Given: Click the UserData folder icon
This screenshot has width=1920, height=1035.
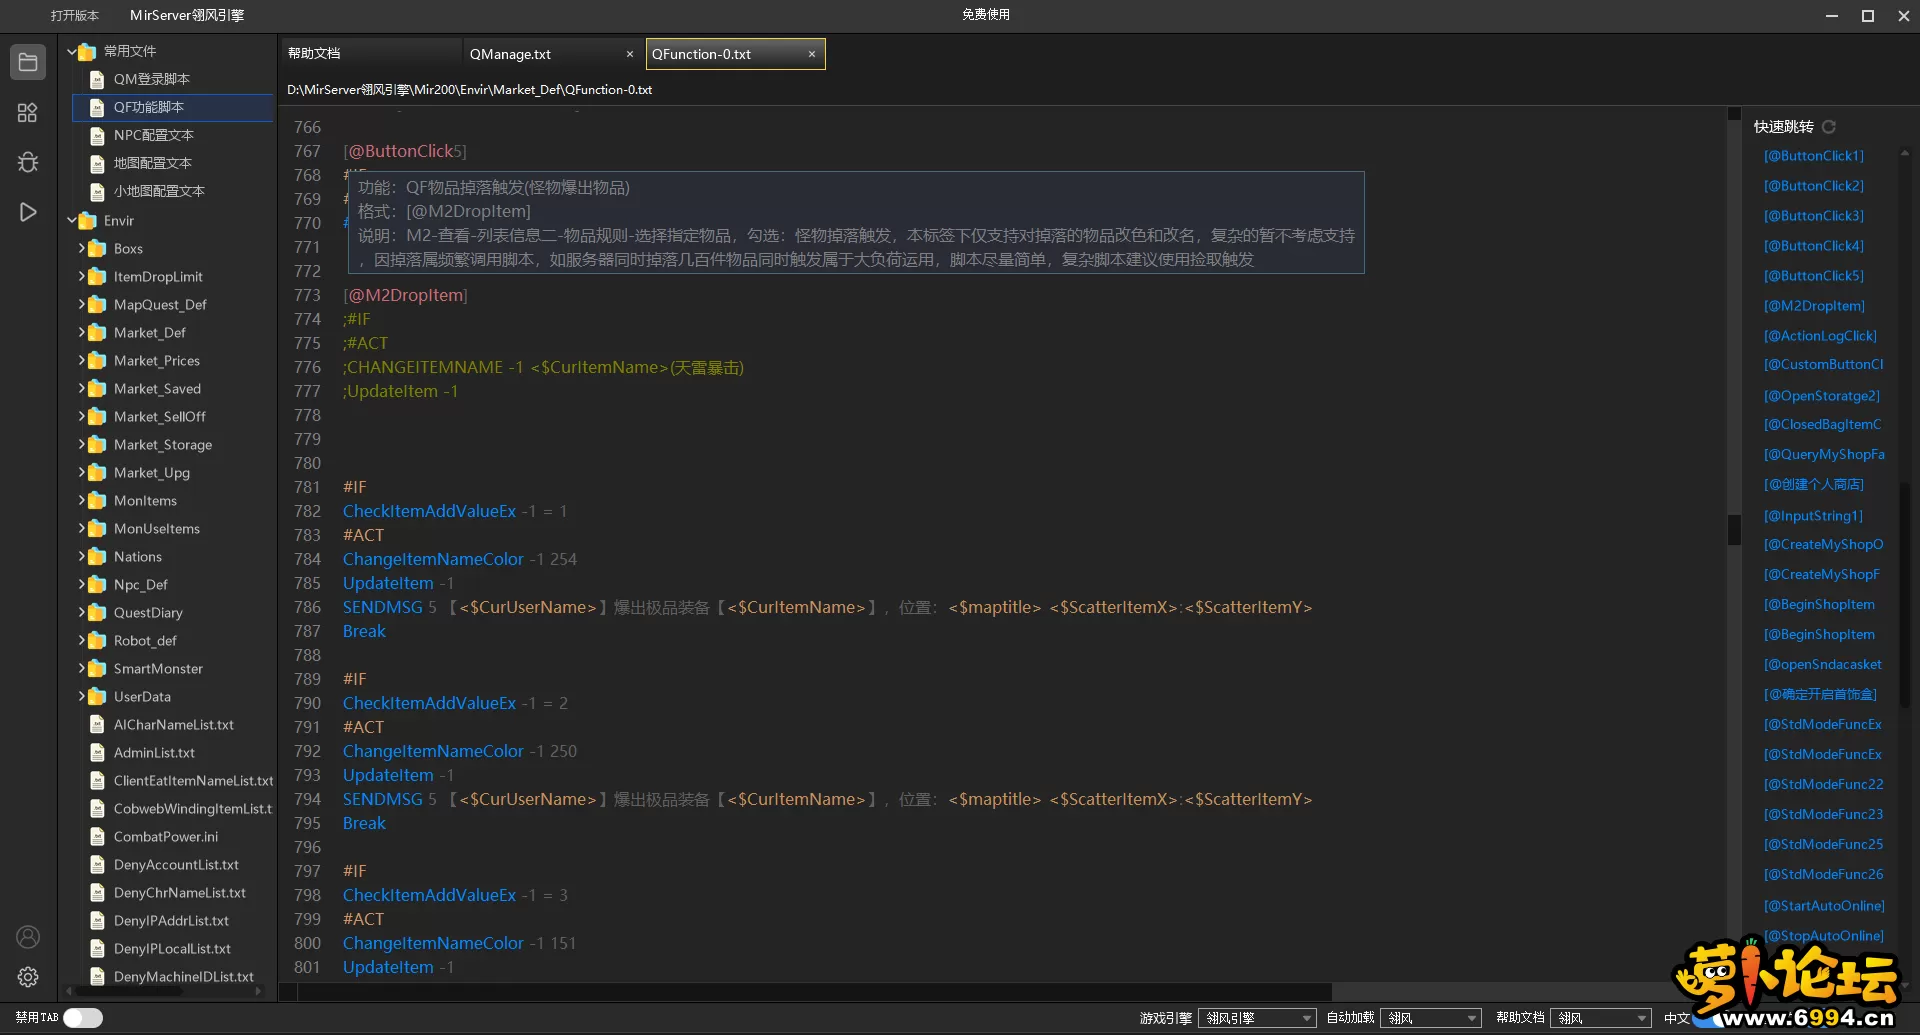Looking at the screenshot, I should 97,696.
